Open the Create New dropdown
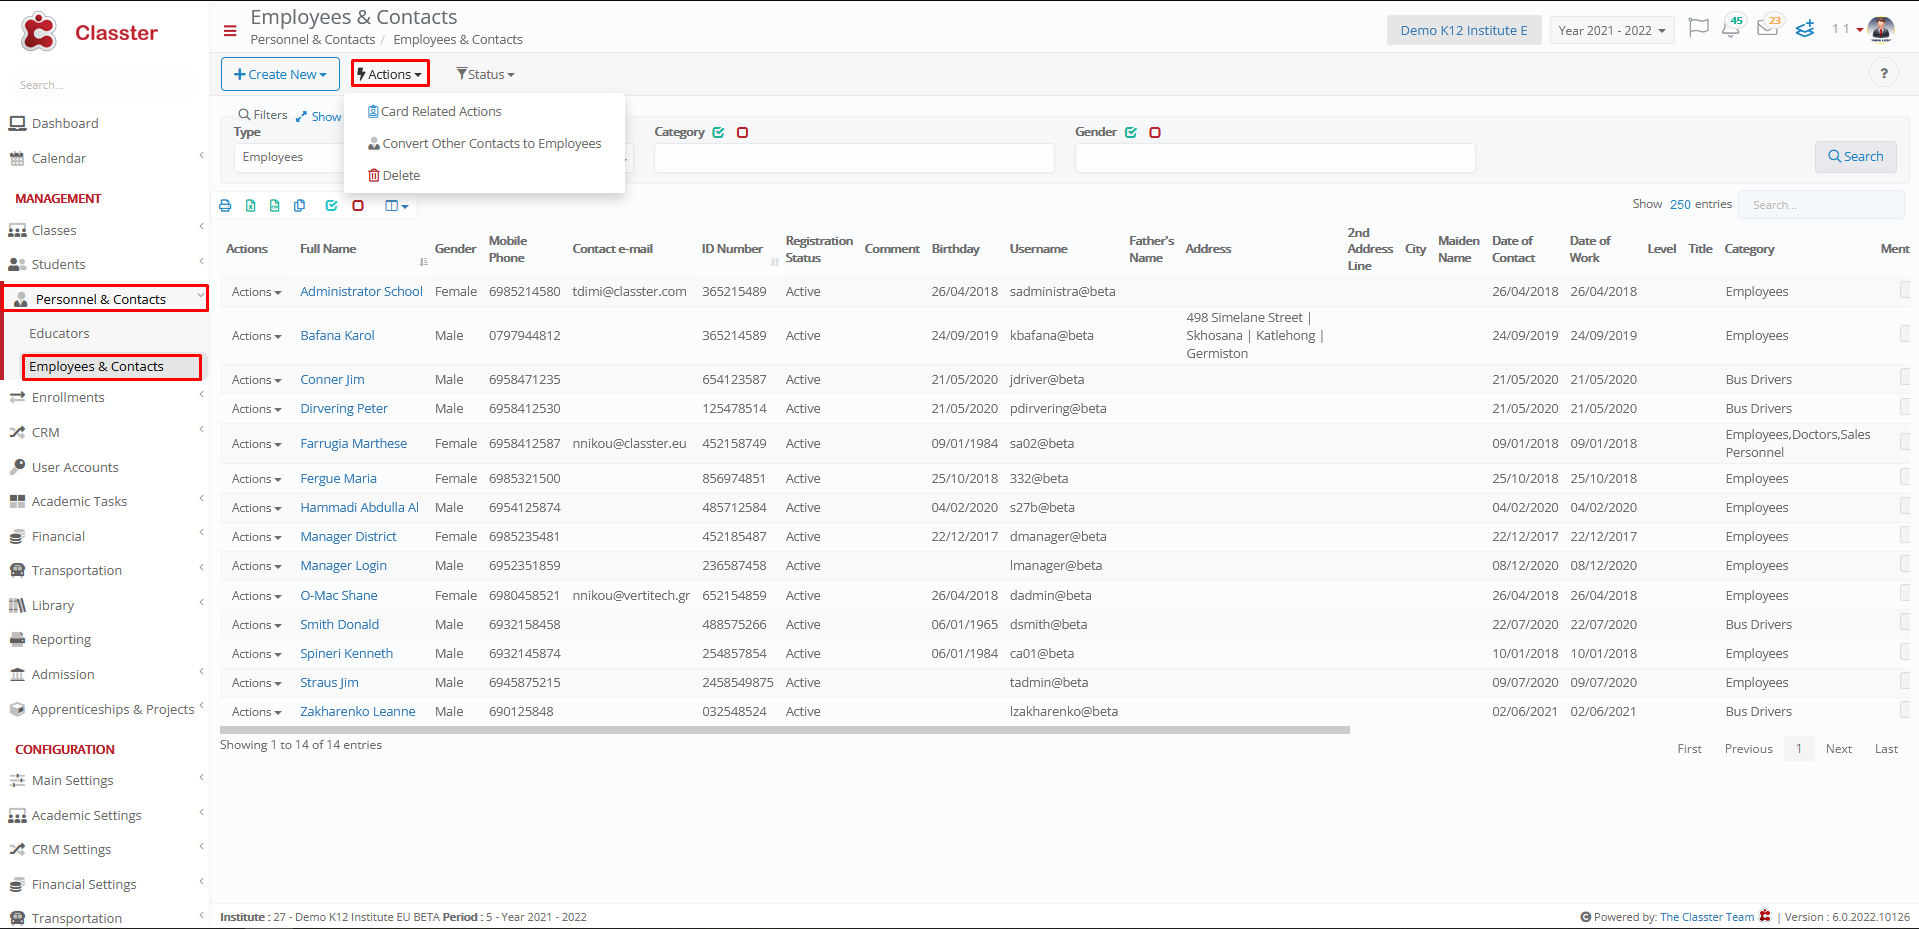This screenshot has height=929, width=1919. 280,74
